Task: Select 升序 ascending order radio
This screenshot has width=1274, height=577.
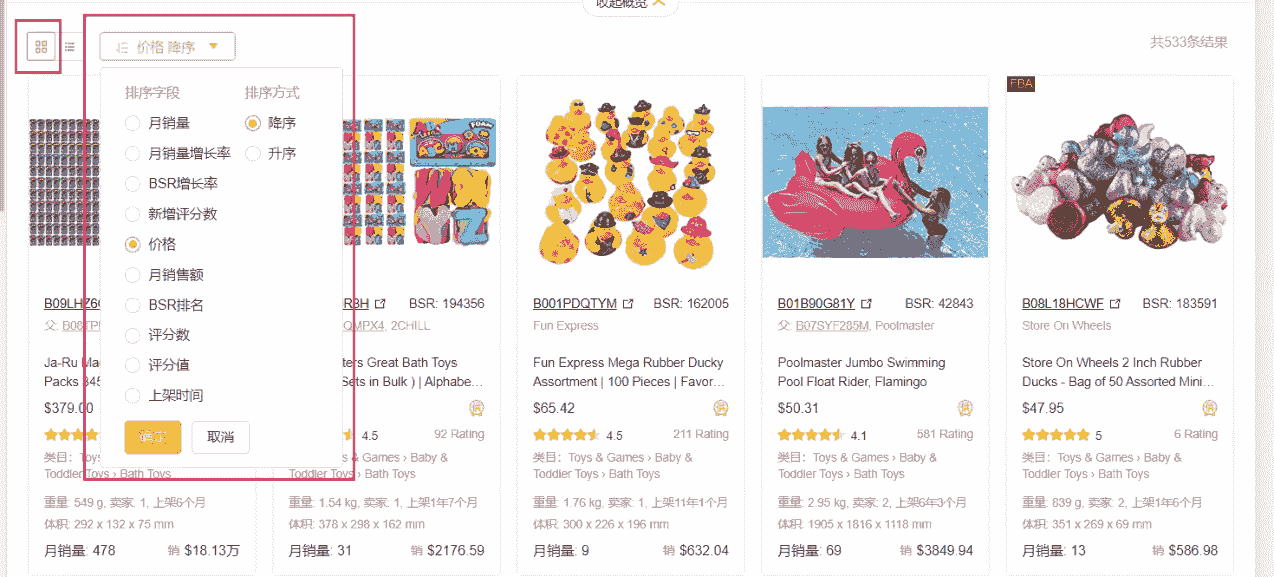Action: (x=253, y=153)
